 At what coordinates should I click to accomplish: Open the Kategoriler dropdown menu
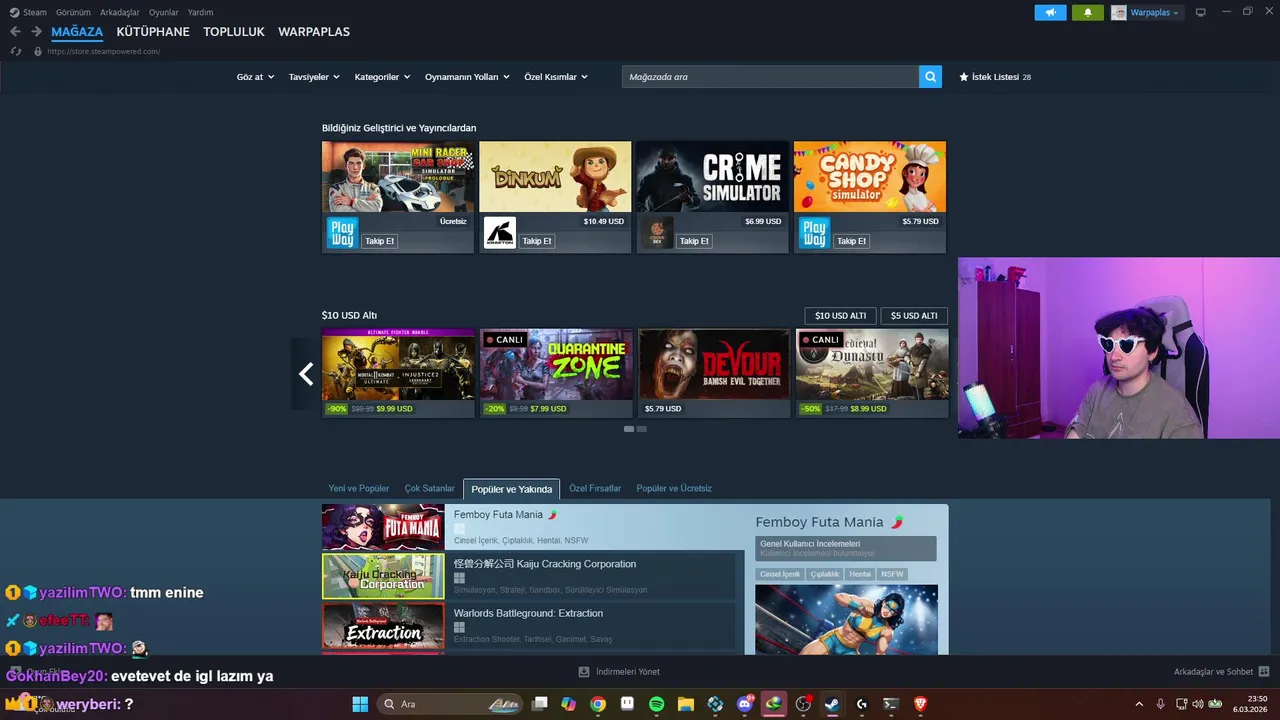(x=382, y=77)
